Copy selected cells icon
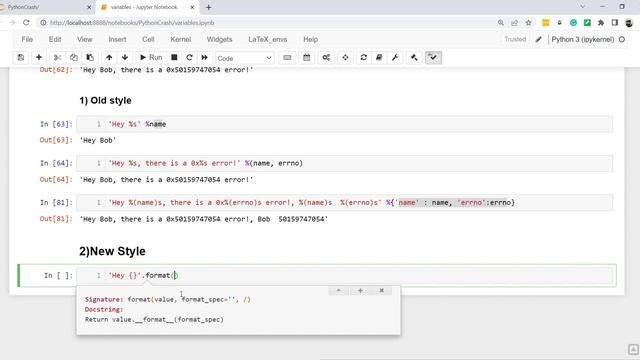640x360 pixels. [73, 58]
